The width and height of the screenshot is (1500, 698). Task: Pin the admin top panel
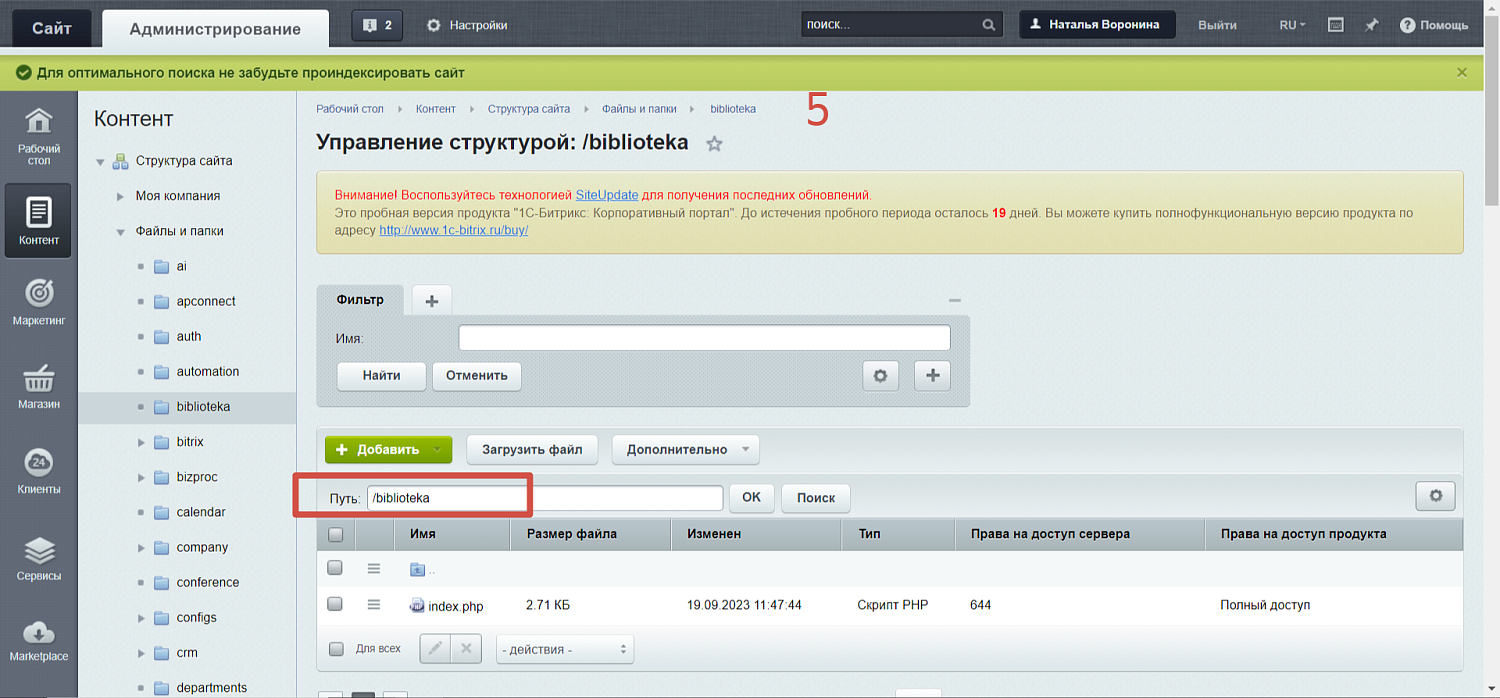[1371, 24]
